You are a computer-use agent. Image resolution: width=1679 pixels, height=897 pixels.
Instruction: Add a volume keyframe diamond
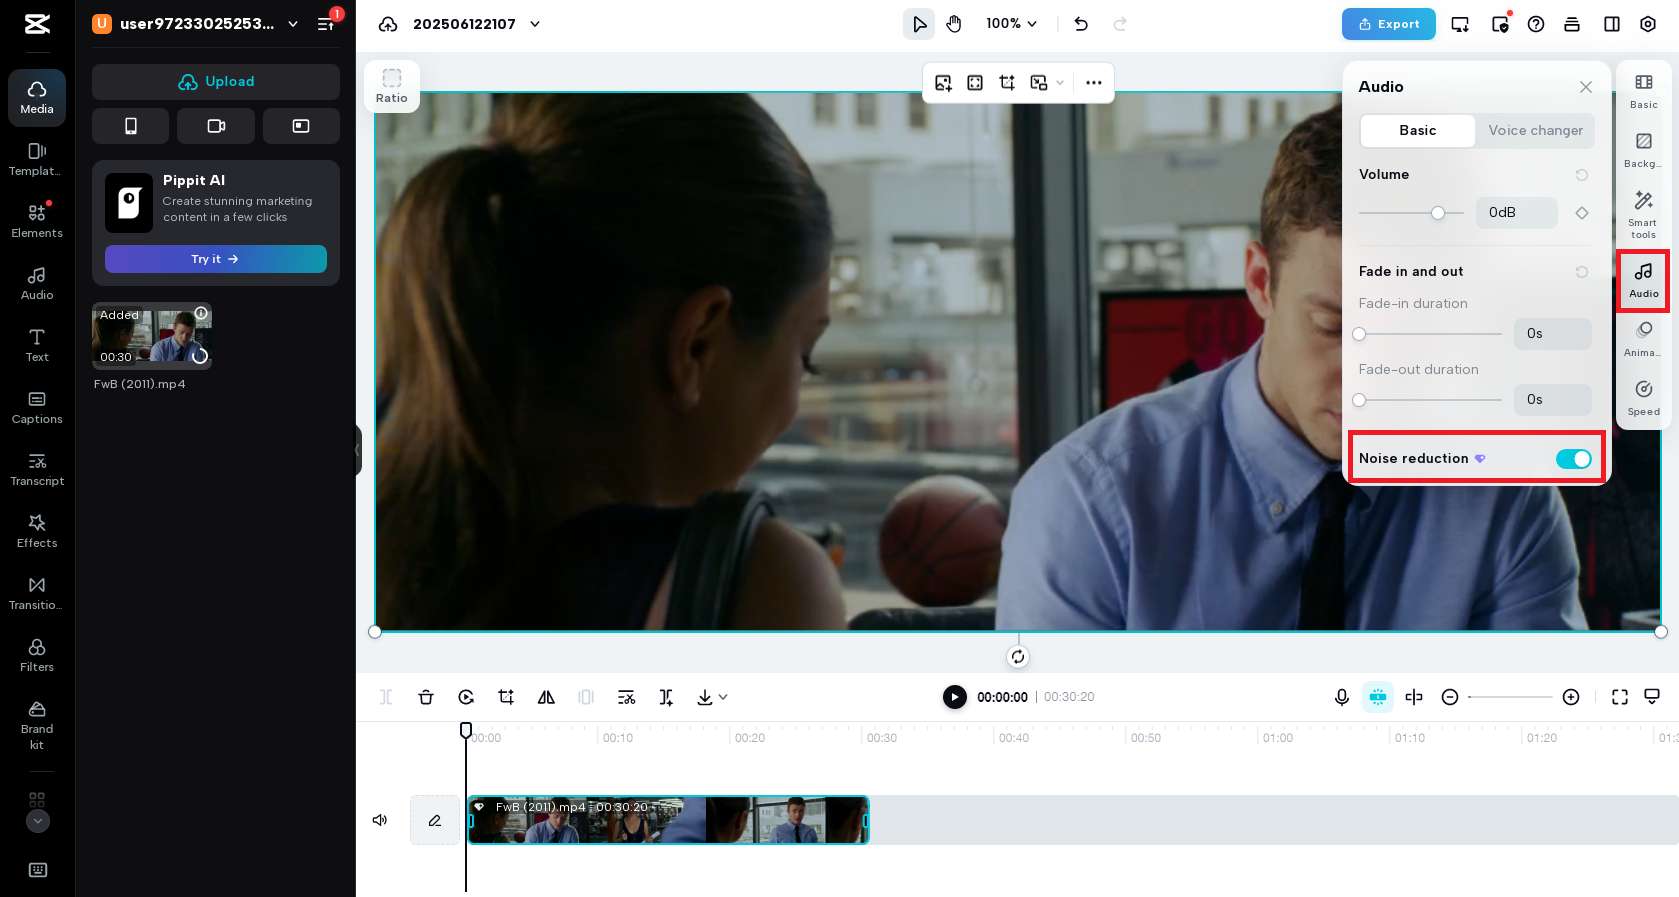tap(1582, 213)
